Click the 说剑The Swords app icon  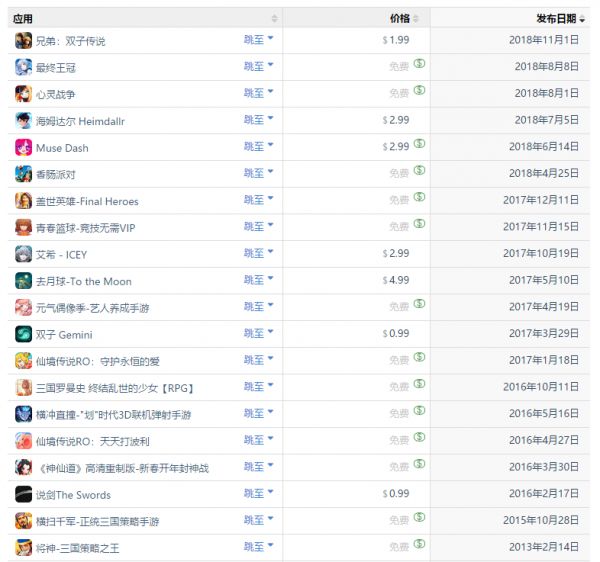pos(23,494)
